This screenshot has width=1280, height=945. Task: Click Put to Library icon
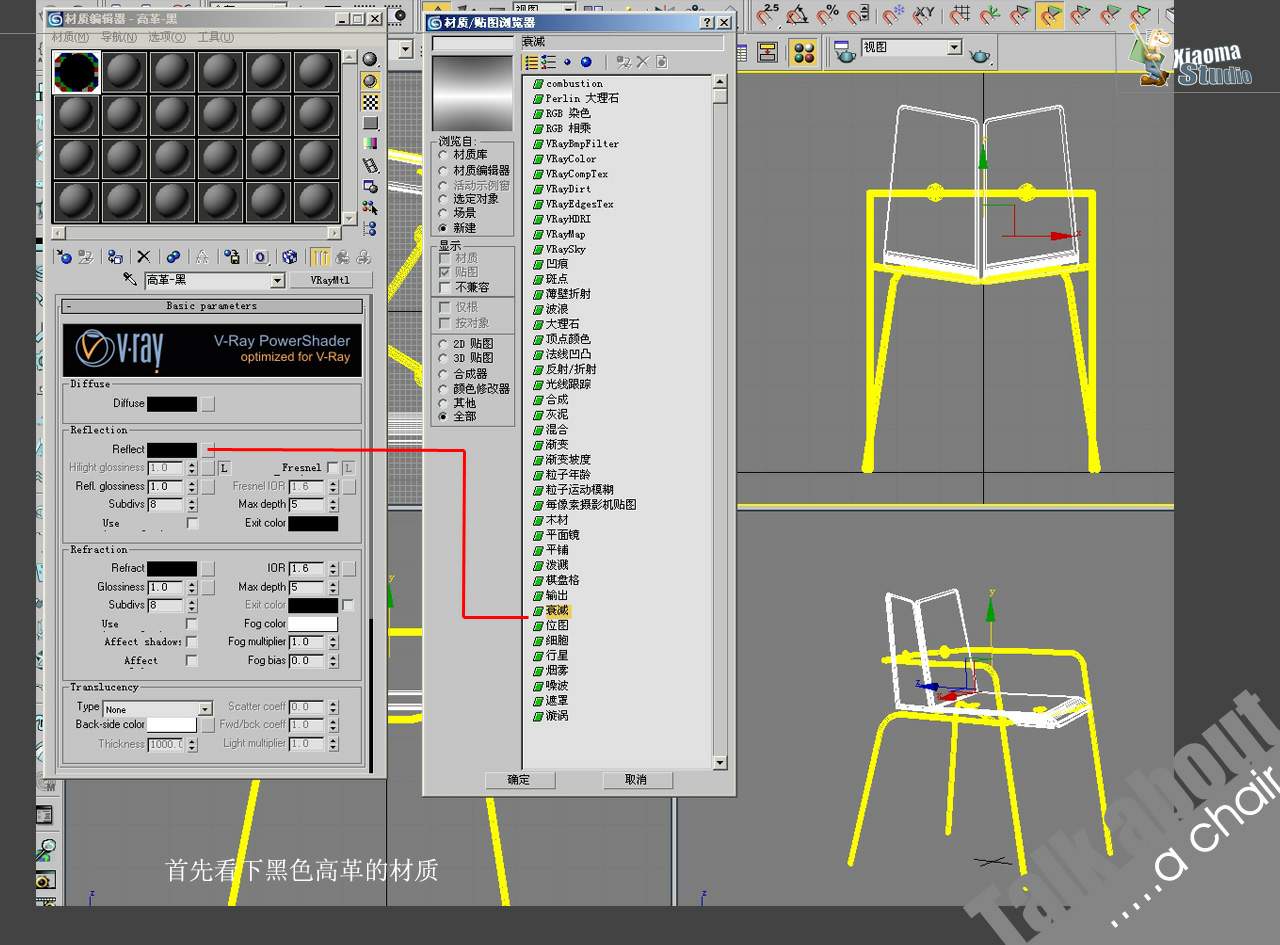click(x=232, y=257)
